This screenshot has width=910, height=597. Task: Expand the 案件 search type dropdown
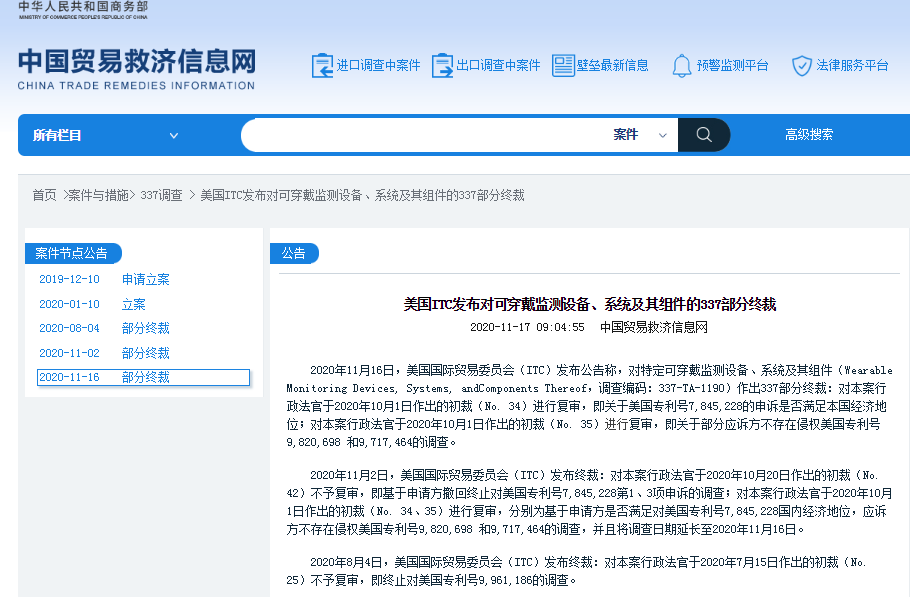point(640,135)
